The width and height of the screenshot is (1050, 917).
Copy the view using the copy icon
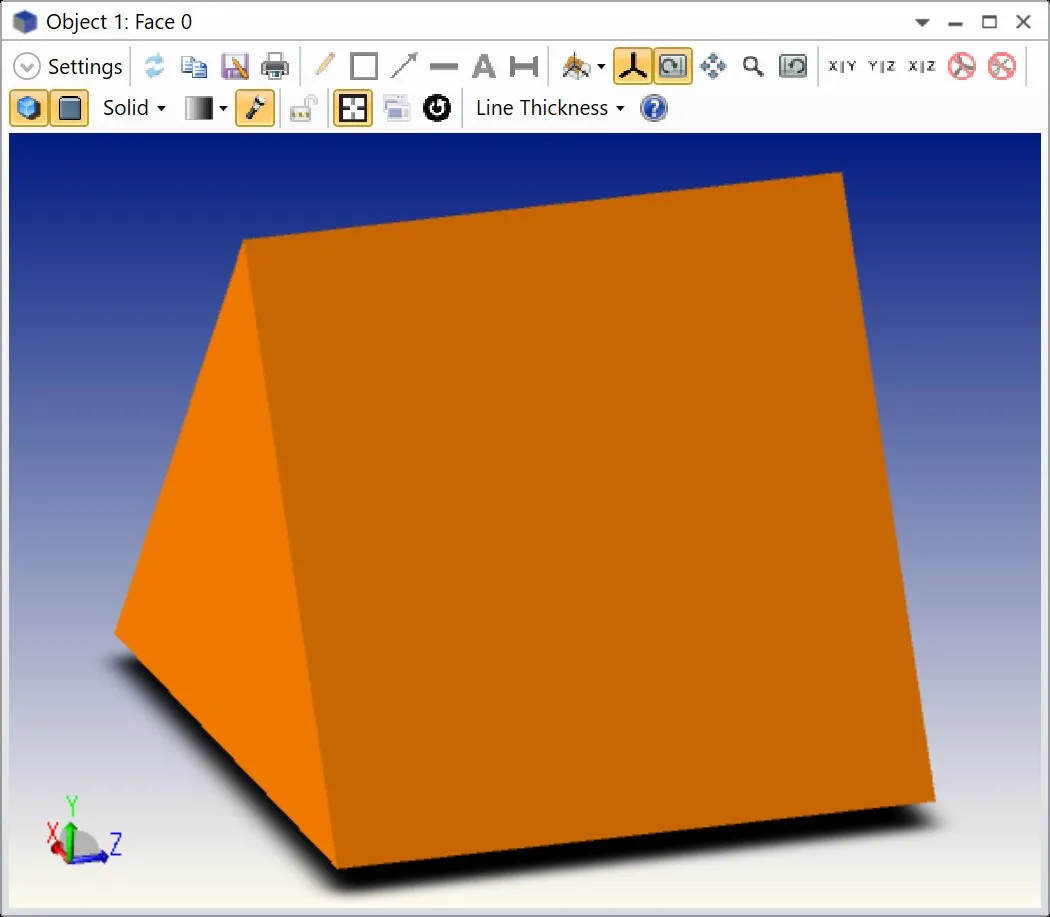pos(193,67)
